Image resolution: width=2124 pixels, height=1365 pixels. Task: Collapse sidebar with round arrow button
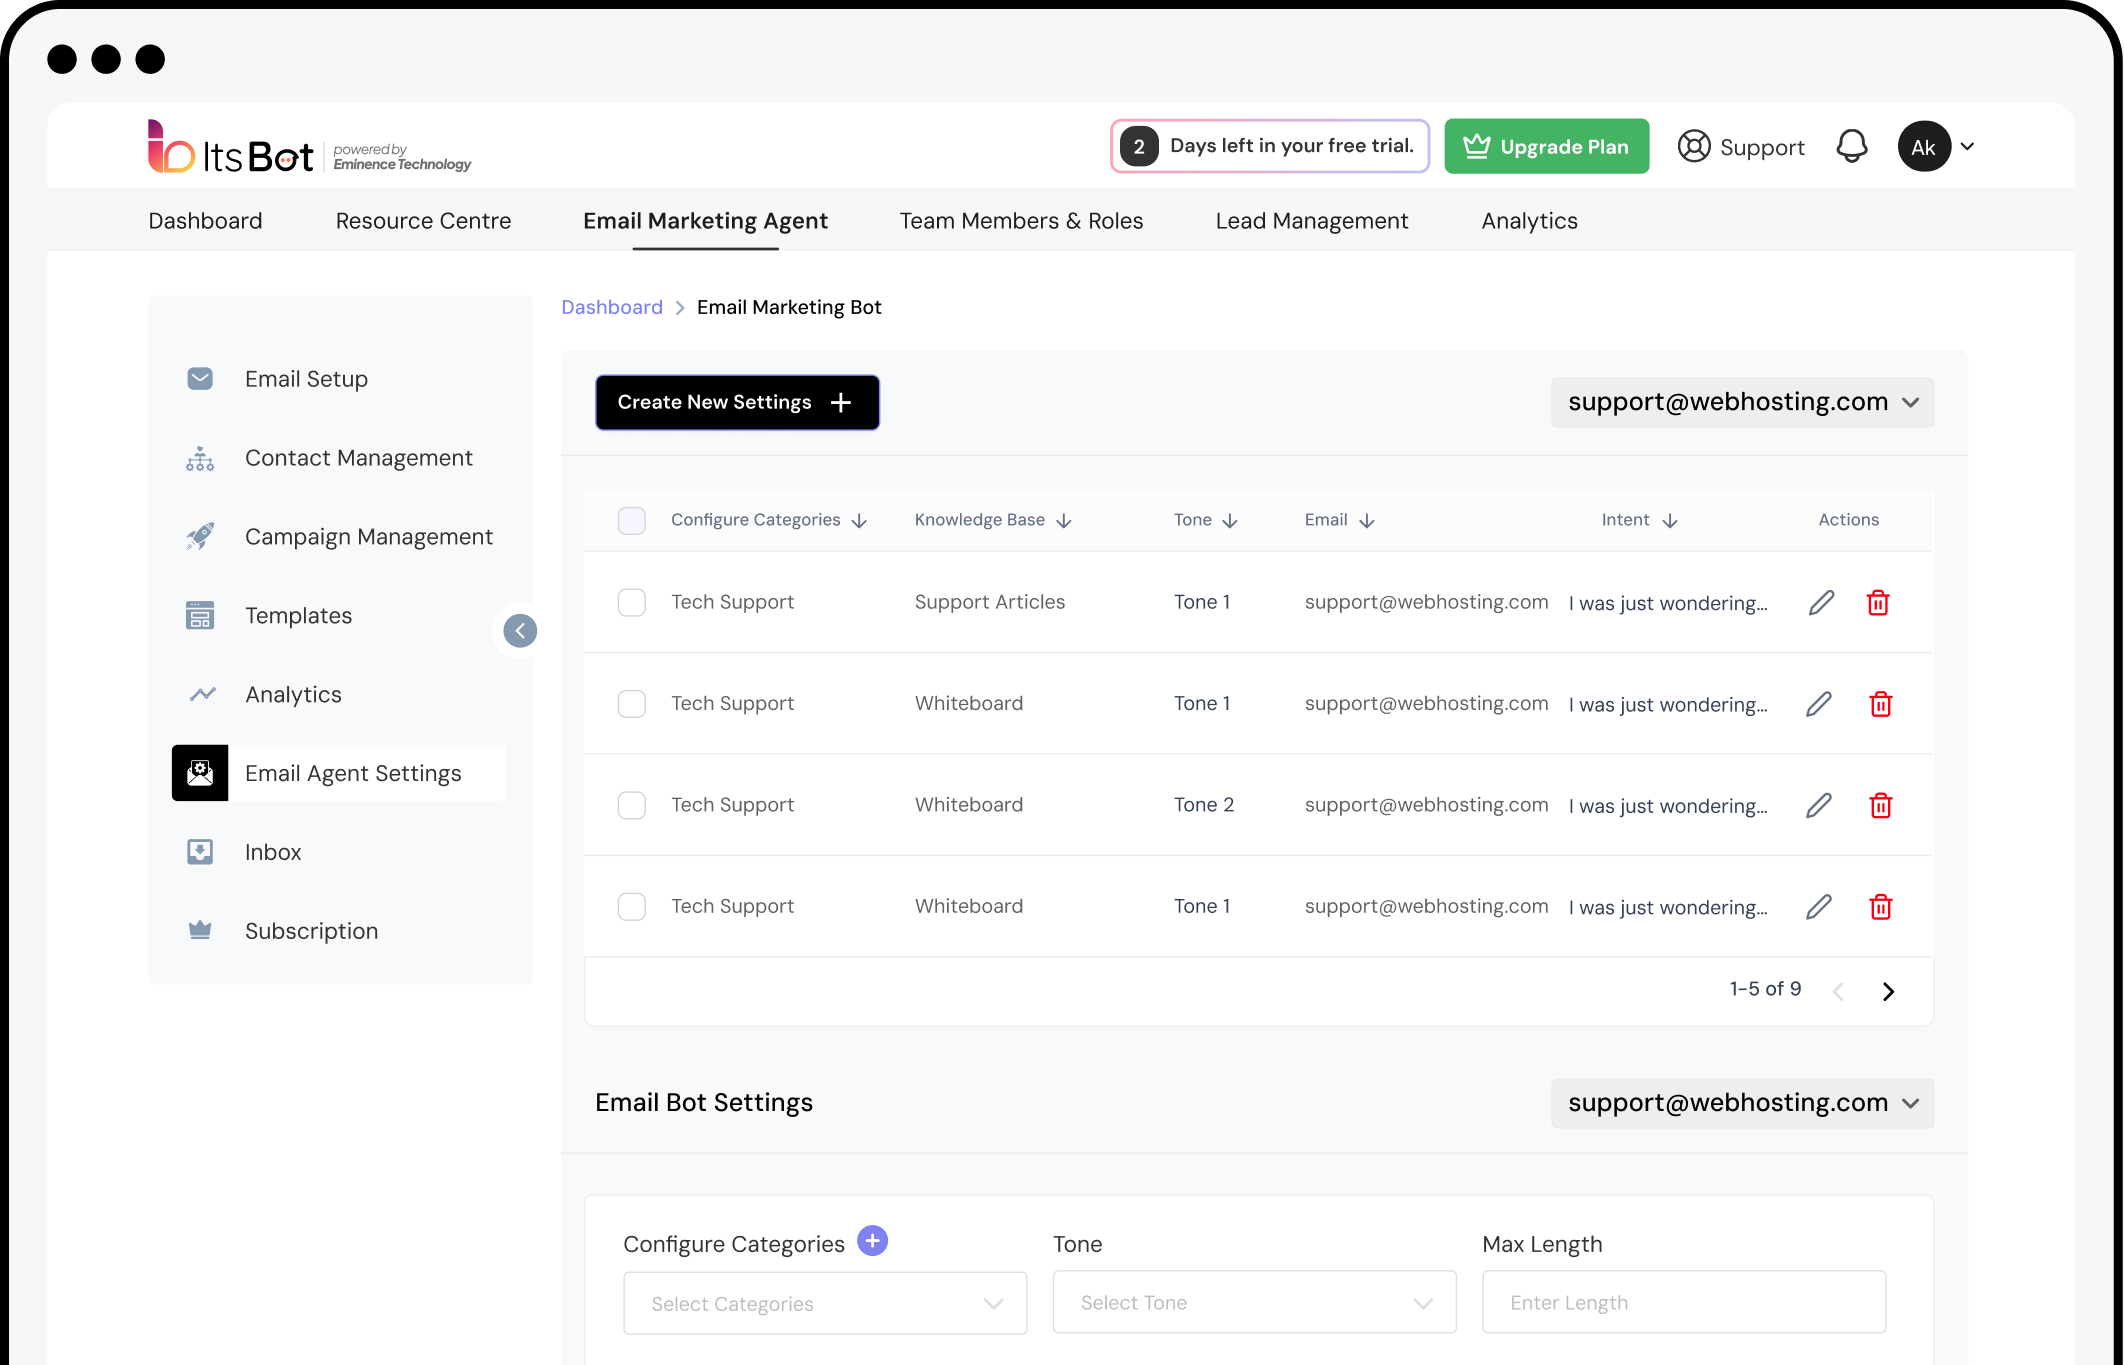click(520, 630)
